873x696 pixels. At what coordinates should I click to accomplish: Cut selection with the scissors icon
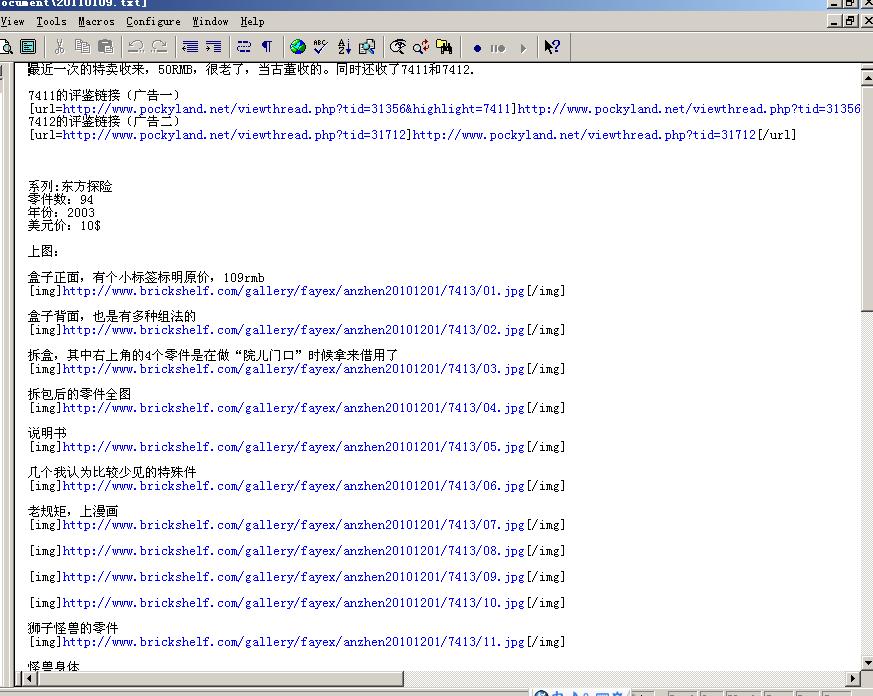click(60, 47)
